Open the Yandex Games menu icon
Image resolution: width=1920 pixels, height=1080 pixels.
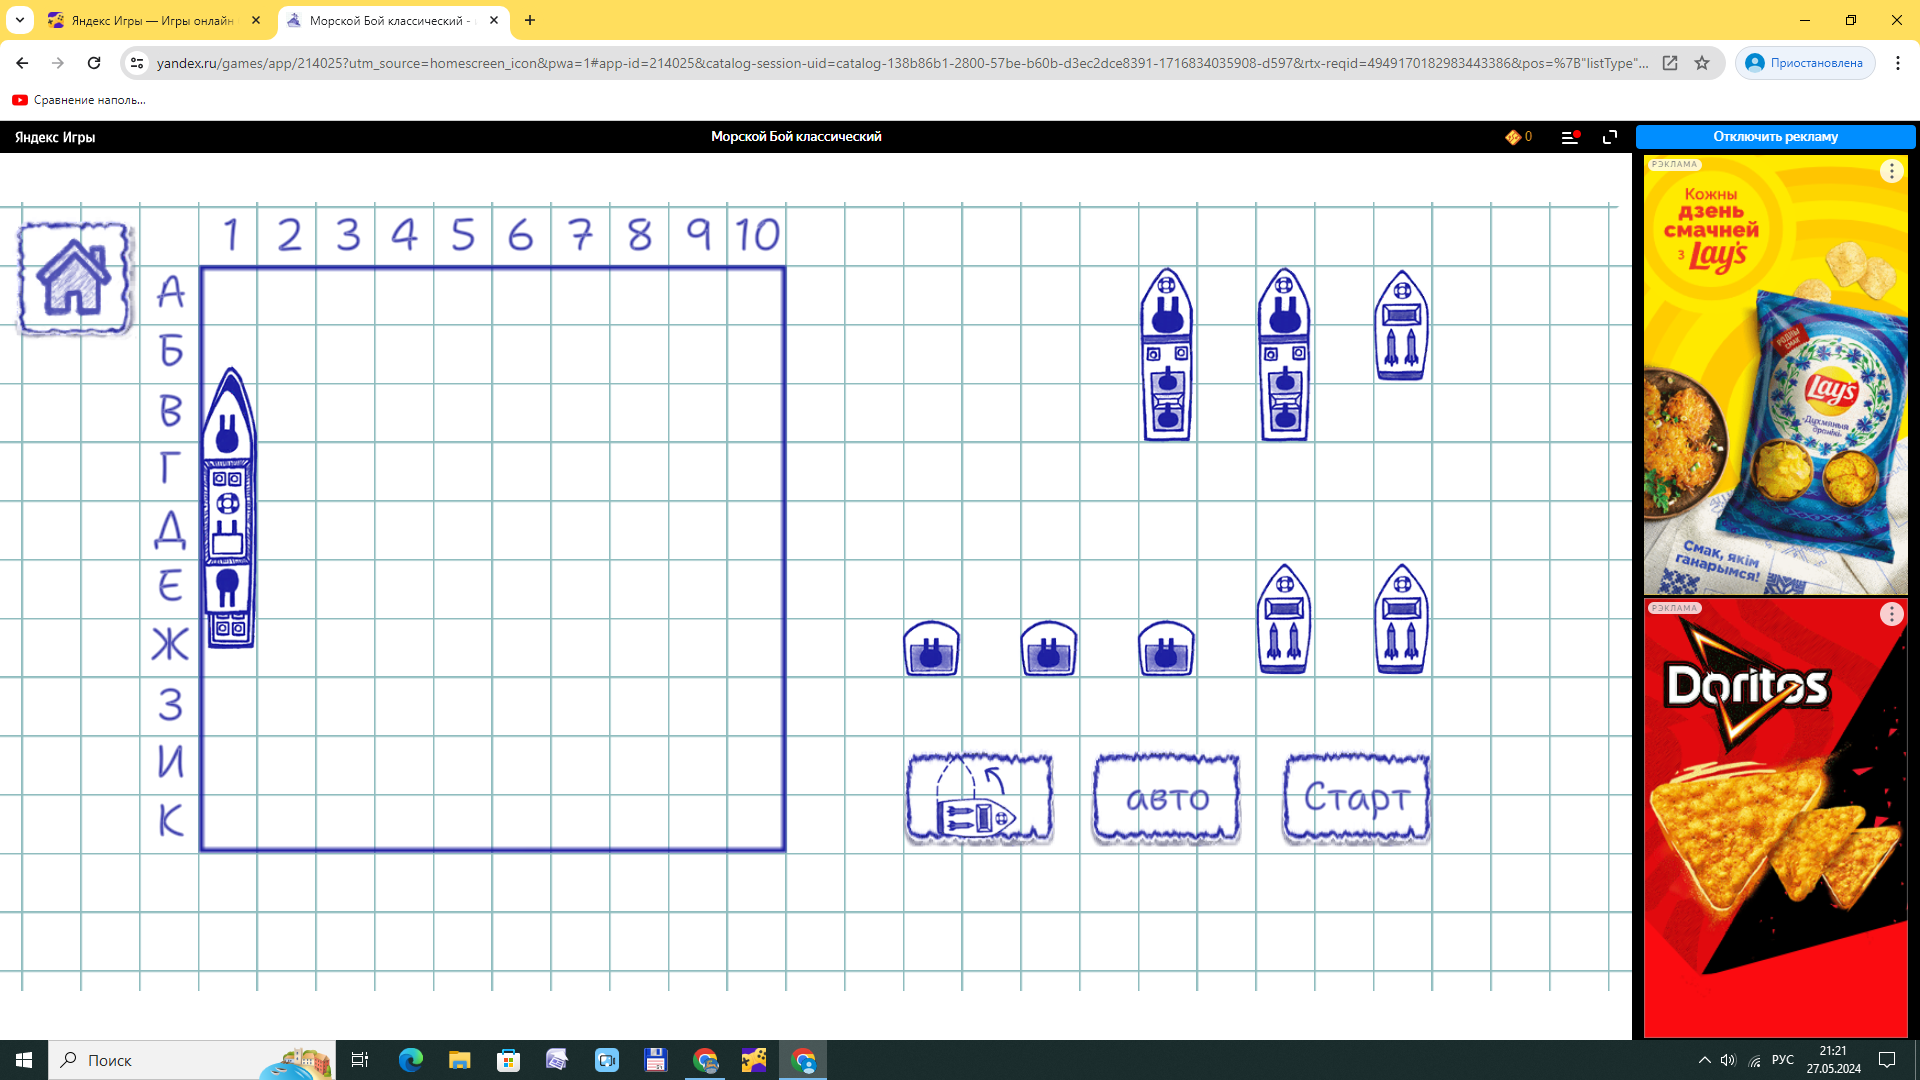click(1569, 137)
